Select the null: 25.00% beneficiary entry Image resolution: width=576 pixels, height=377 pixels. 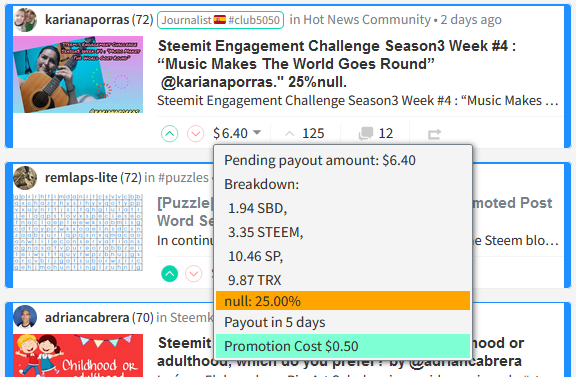pos(343,301)
